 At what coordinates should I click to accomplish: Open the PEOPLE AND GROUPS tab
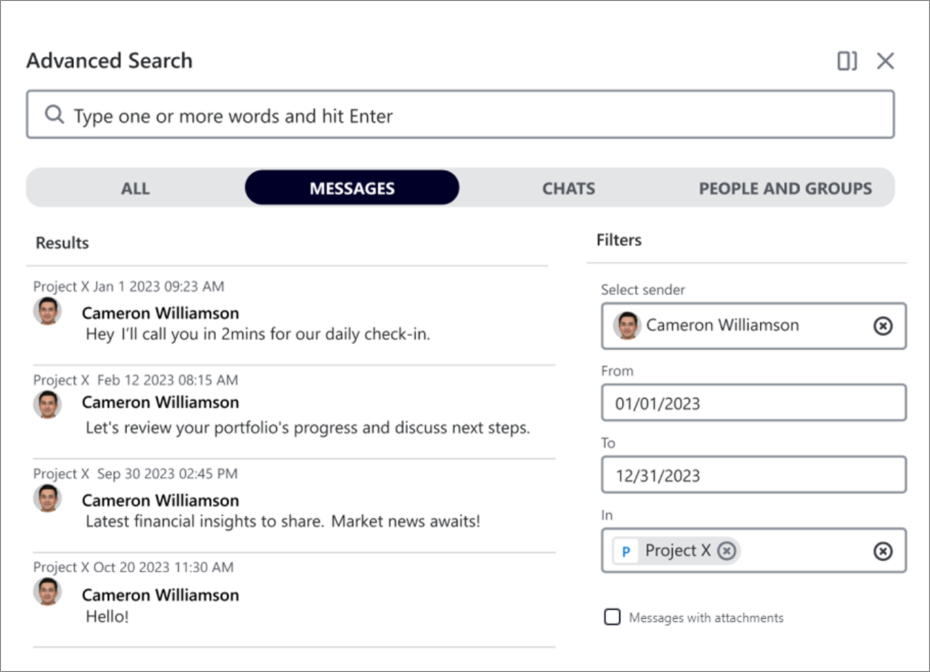click(x=785, y=188)
